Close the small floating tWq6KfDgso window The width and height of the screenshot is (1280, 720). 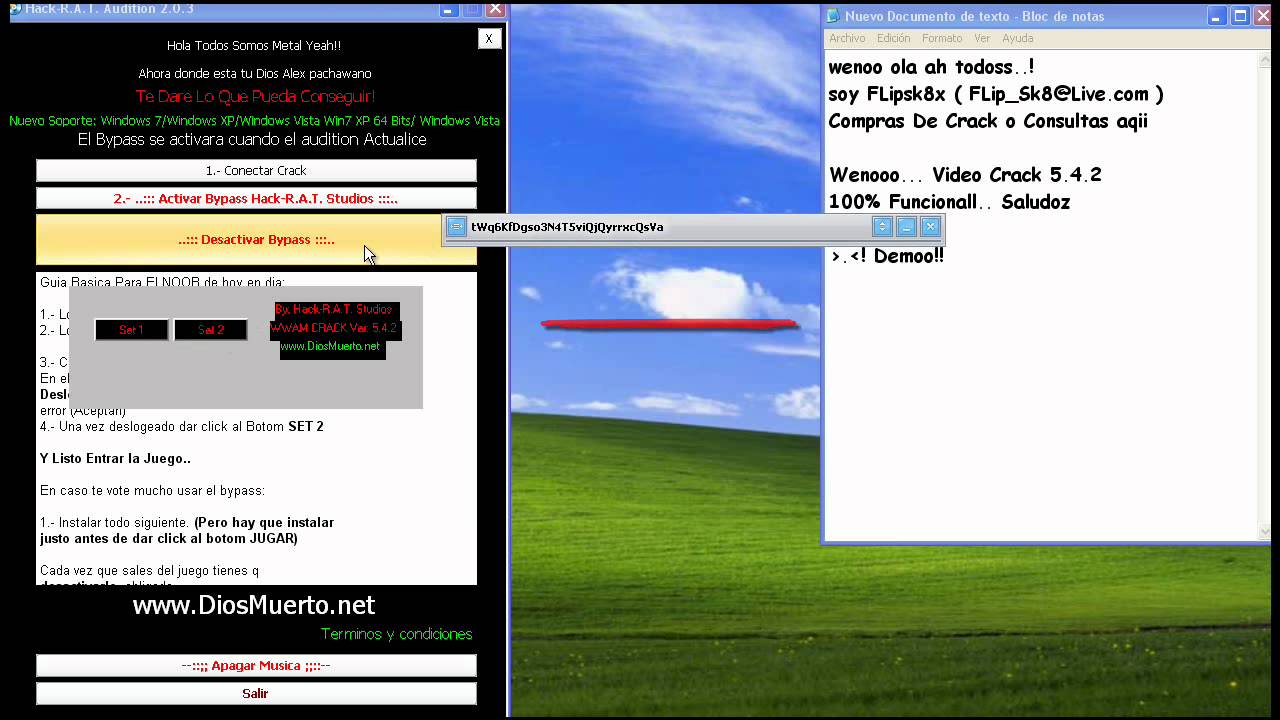click(931, 227)
